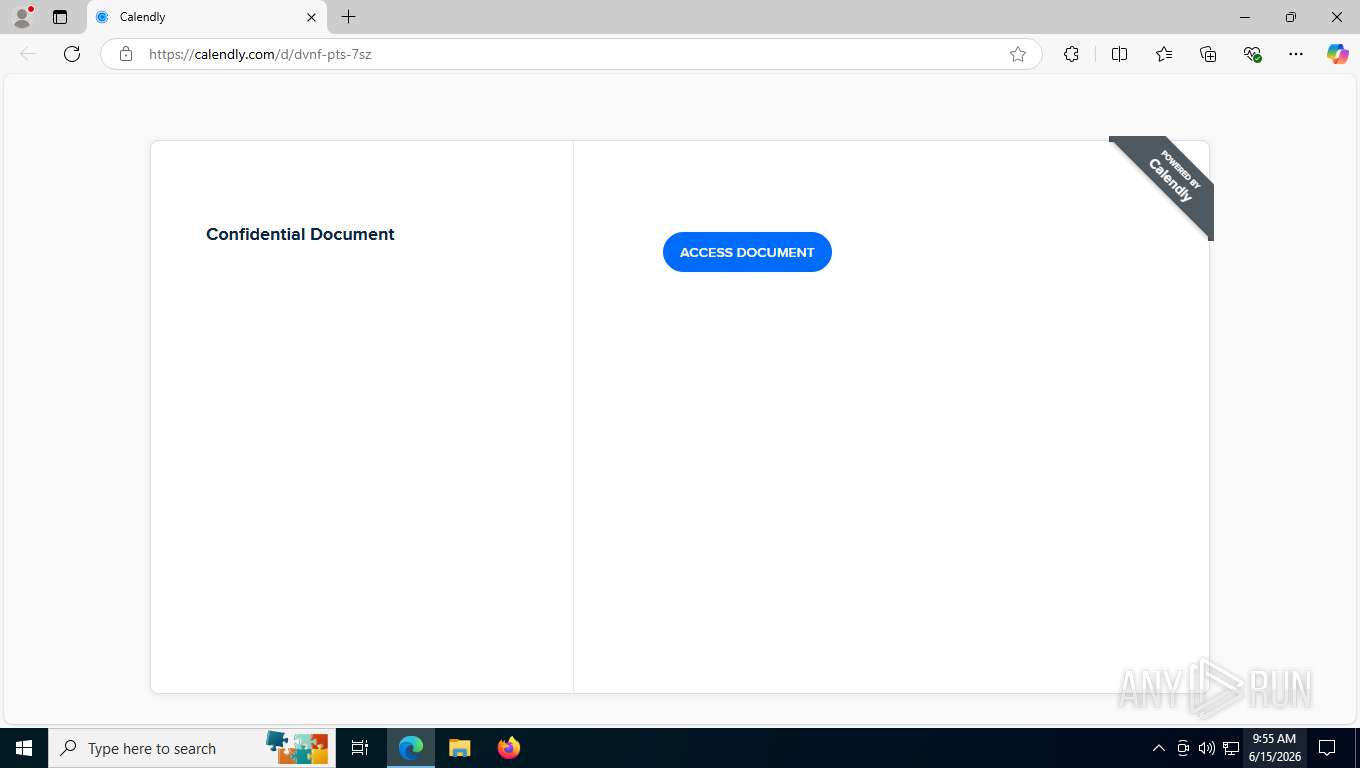
Task: Toggle split screen view
Action: pyautogui.click(x=1119, y=54)
